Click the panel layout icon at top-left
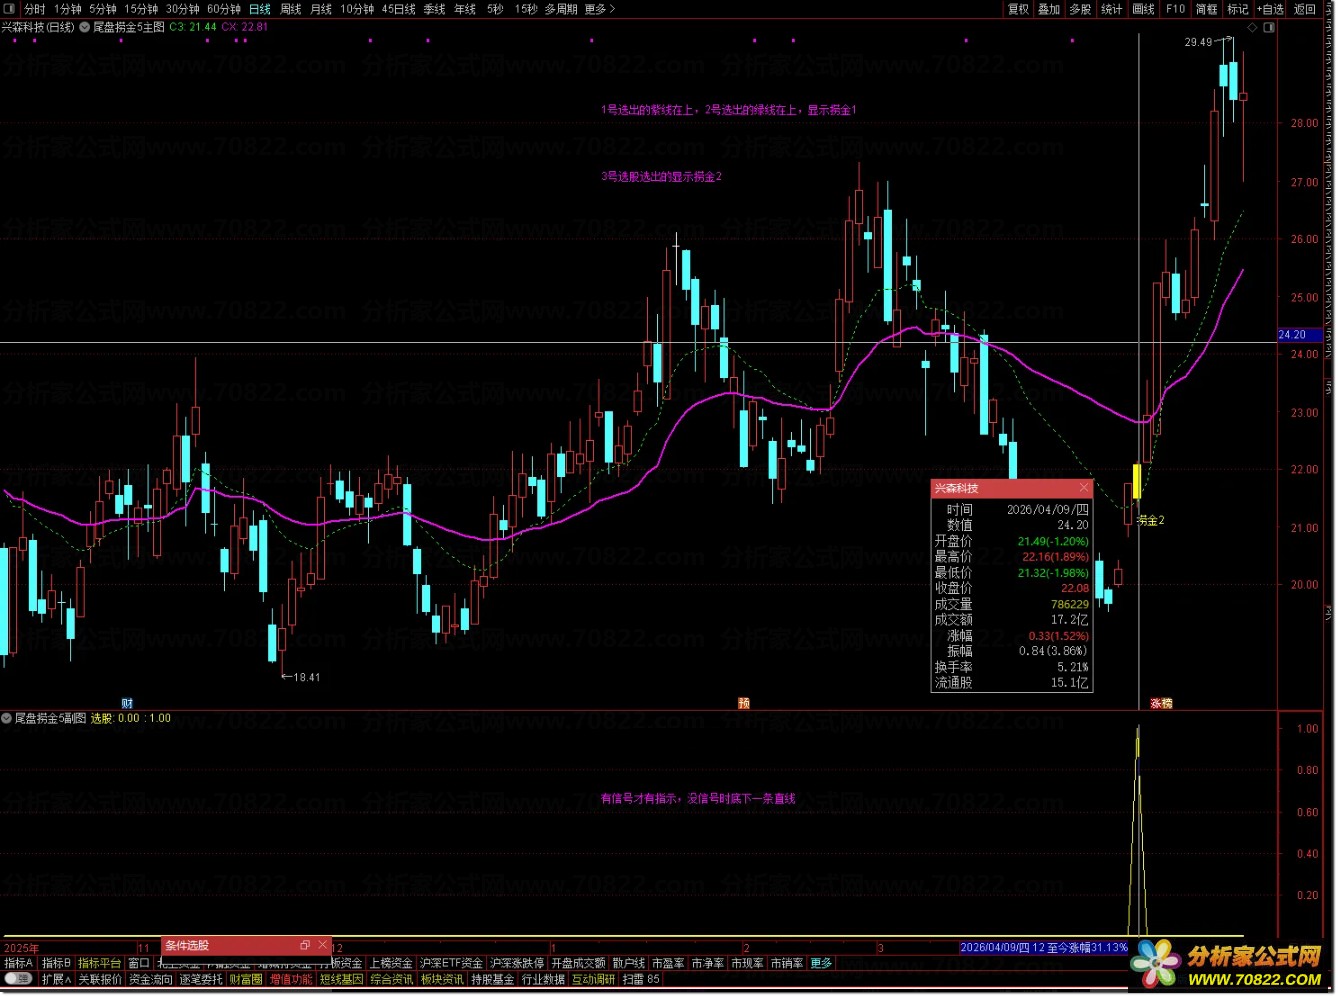 (11, 9)
